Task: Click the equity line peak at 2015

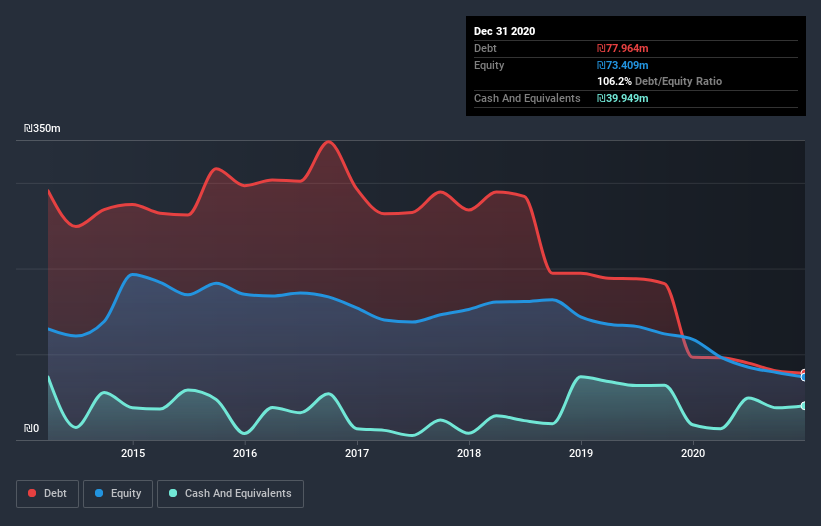Action: pyautogui.click(x=133, y=274)
